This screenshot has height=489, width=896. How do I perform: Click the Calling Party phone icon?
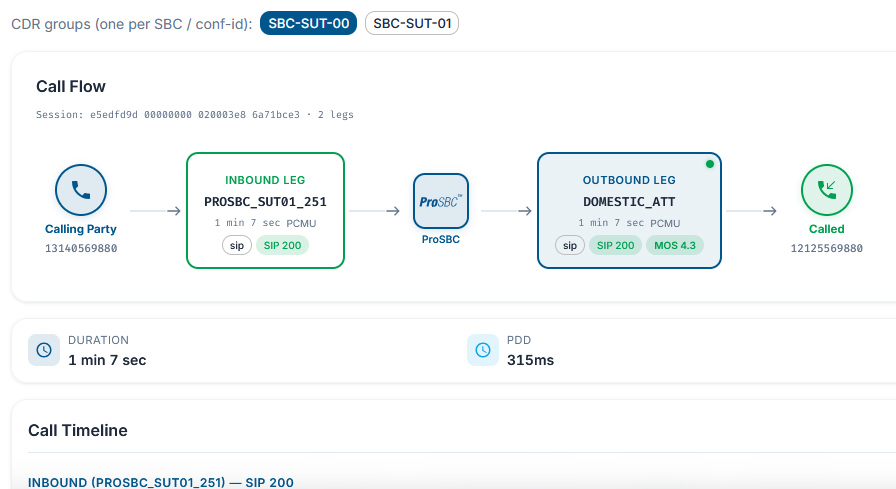81,190
